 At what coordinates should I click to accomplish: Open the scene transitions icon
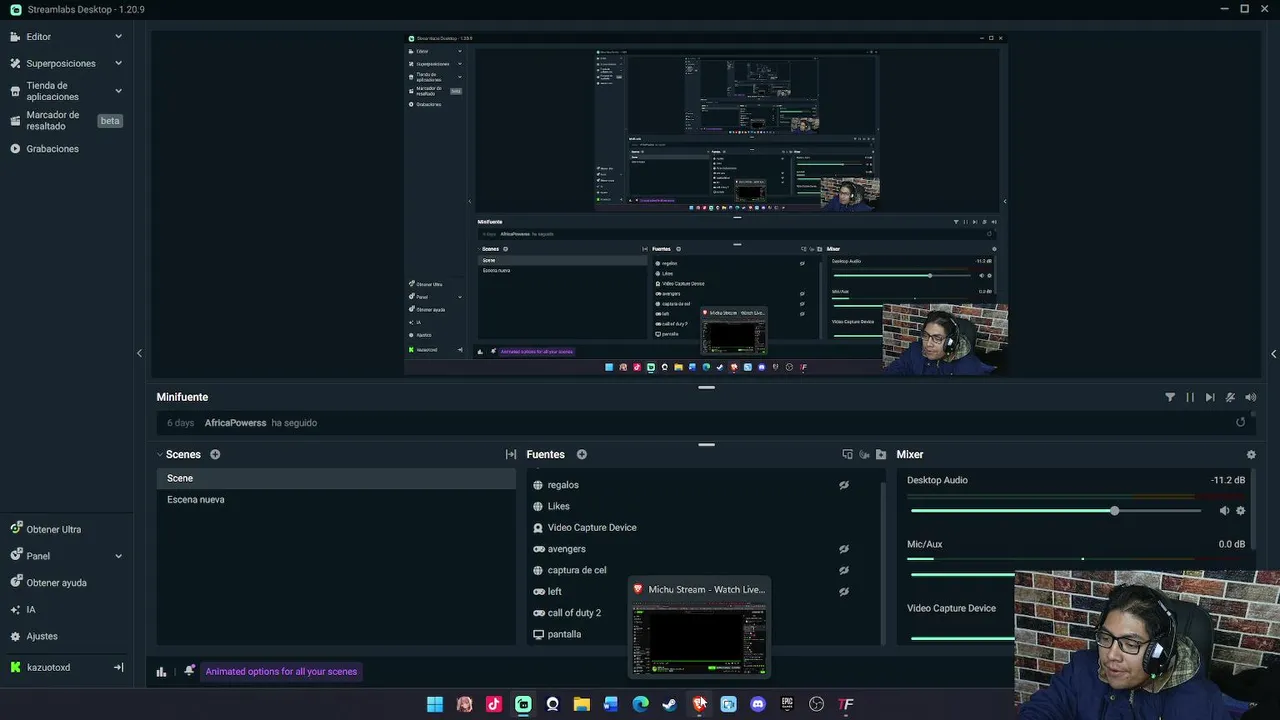[511, 454]
